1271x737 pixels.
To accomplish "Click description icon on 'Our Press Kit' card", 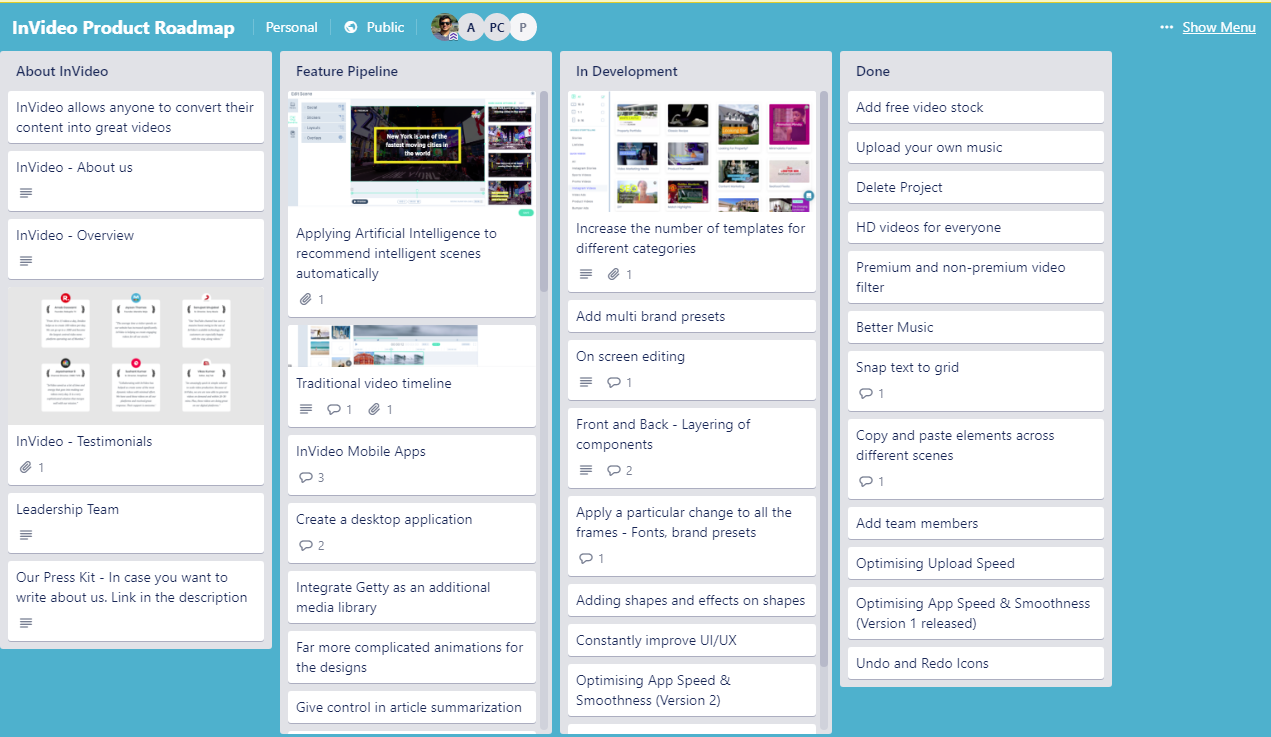I will pyautogui.click(x=26, y=623).
